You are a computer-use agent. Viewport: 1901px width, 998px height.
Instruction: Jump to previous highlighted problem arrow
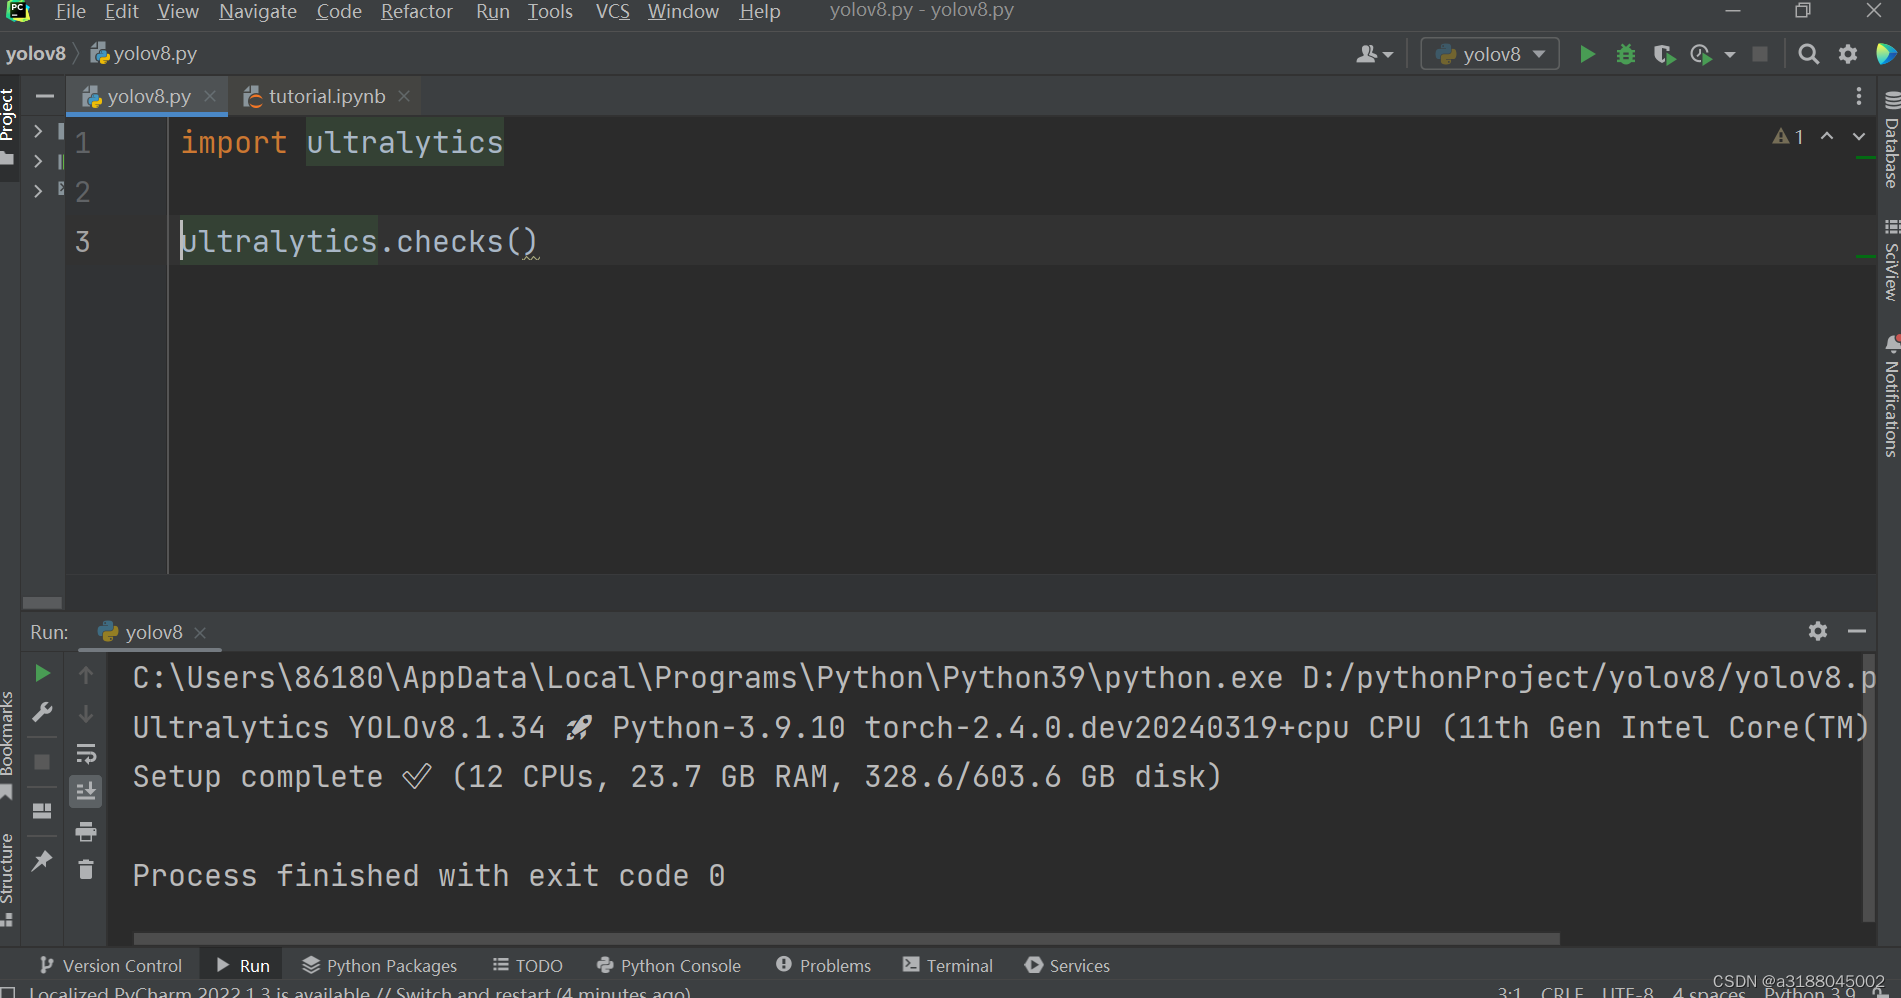[x=1827, y=136]
